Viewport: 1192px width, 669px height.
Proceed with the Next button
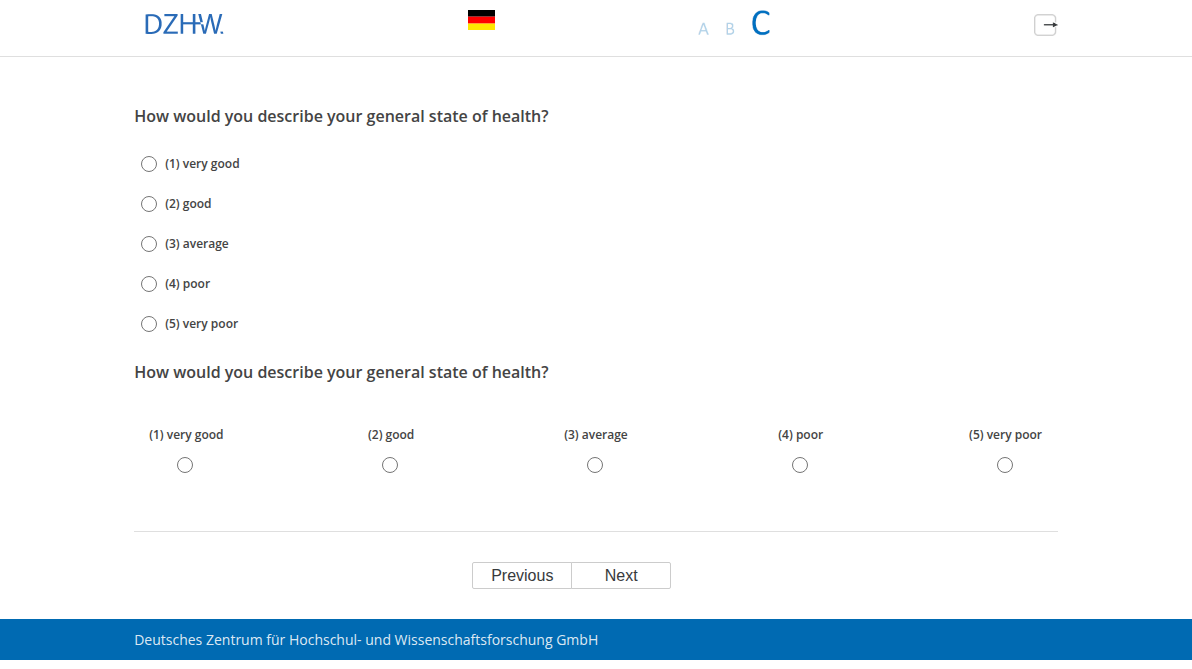click(621, 575)
